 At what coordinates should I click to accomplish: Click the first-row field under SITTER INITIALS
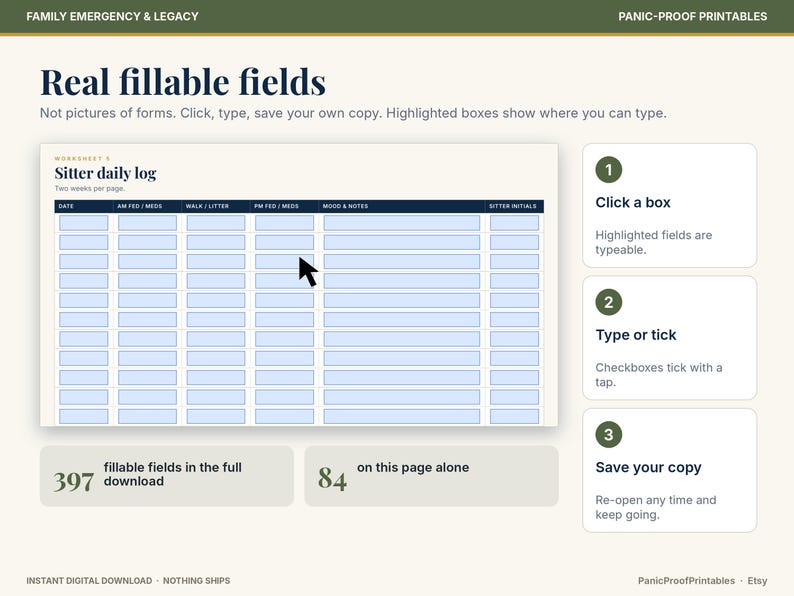click(514, 223)
